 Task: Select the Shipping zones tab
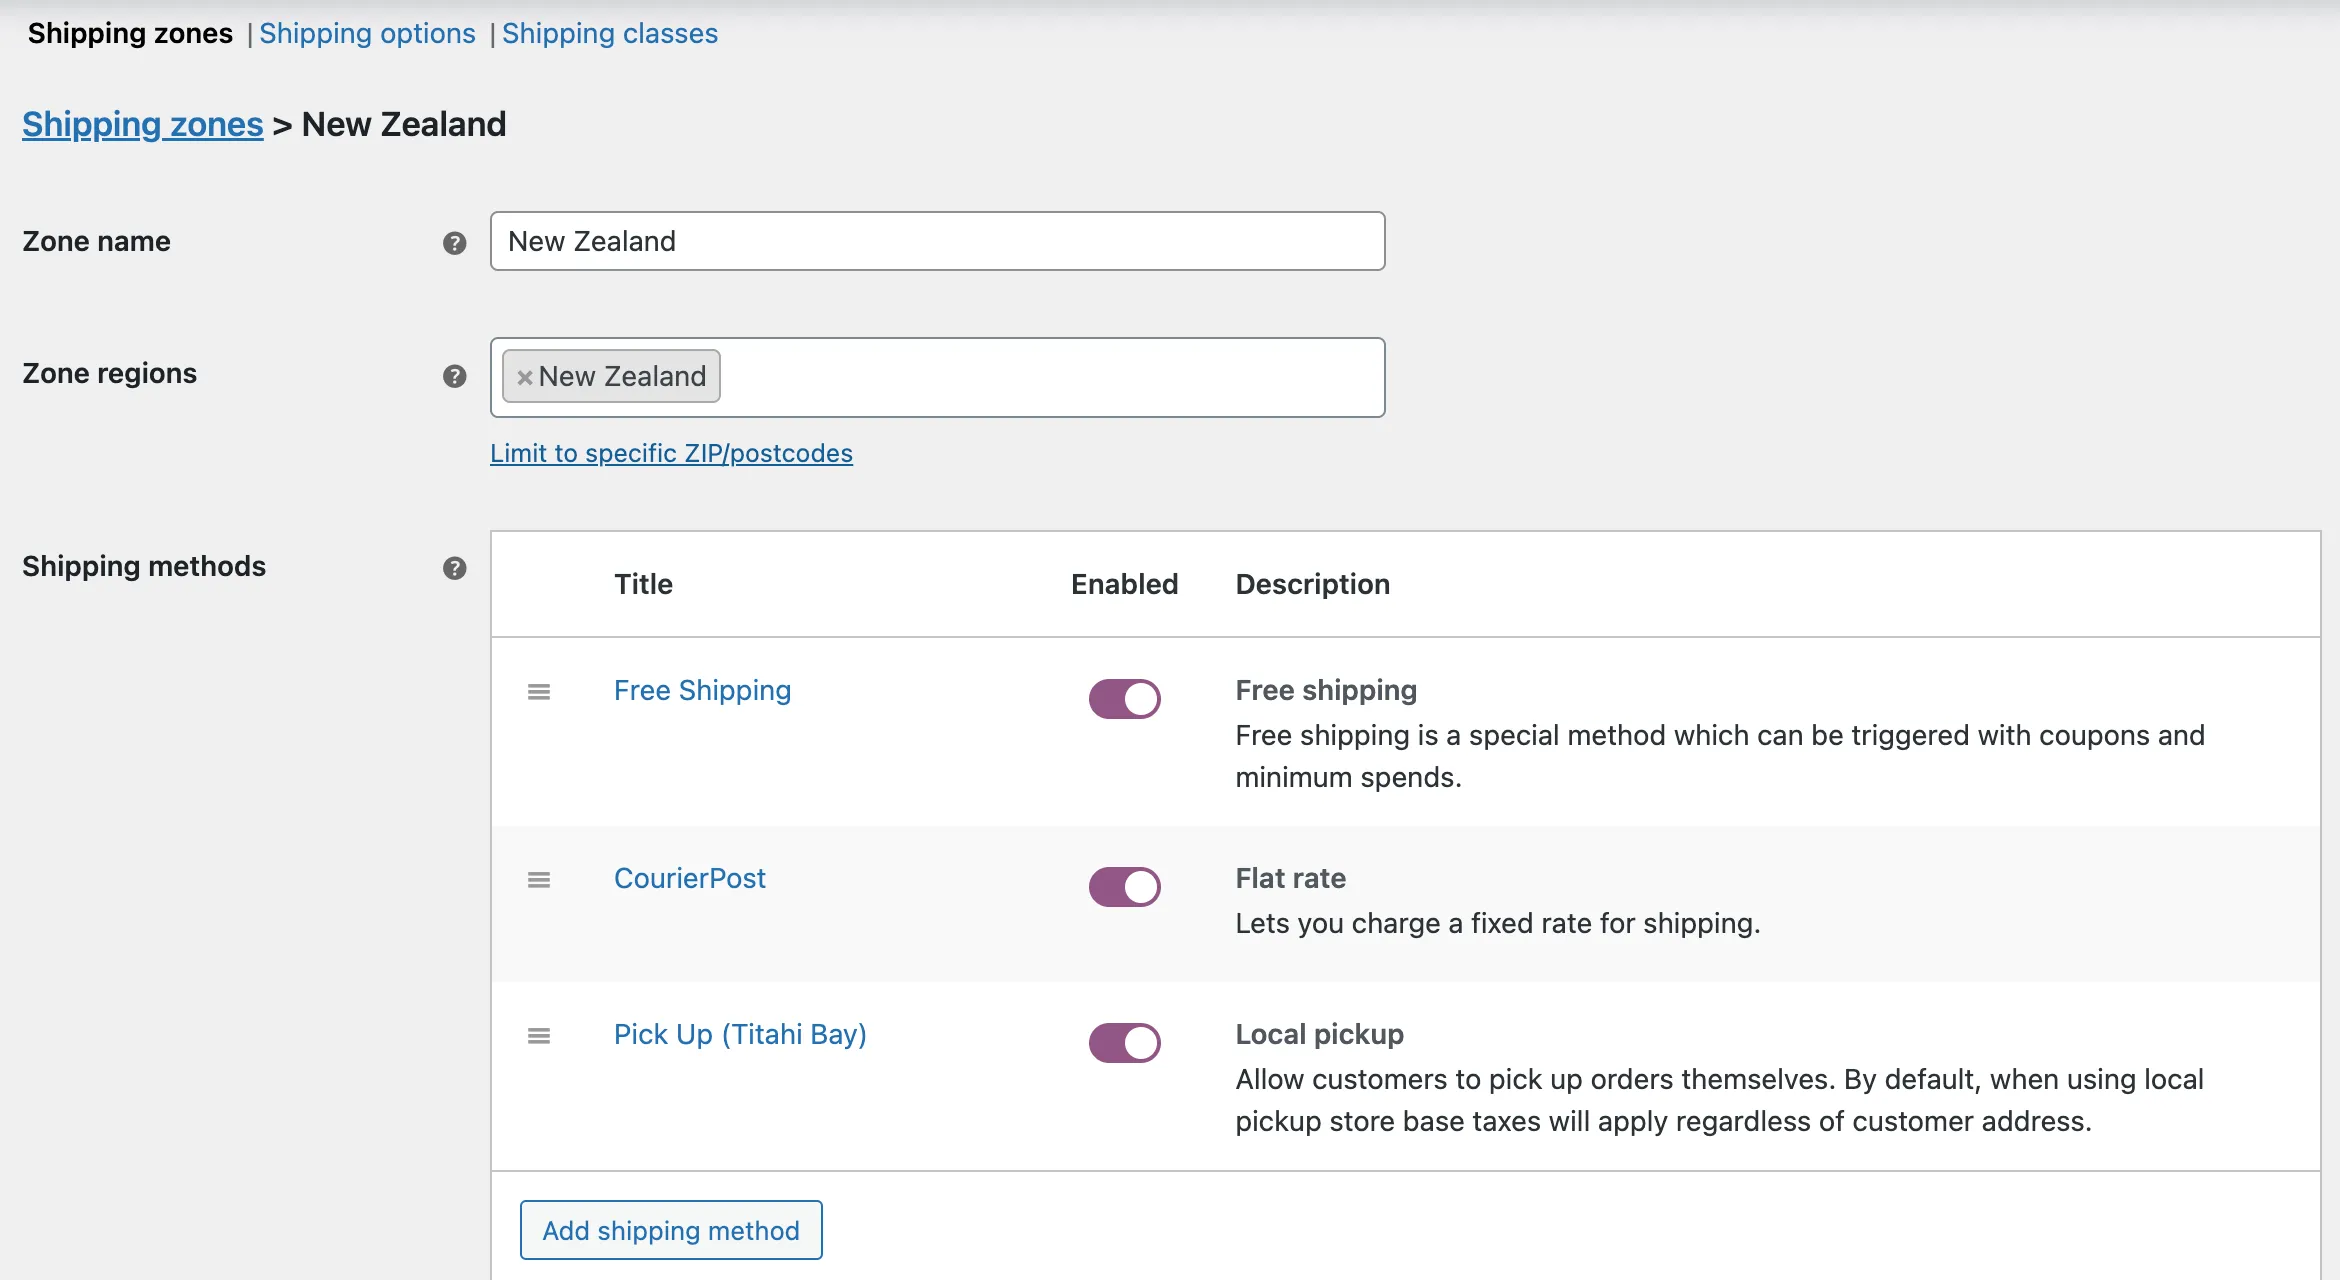[130, 33]
